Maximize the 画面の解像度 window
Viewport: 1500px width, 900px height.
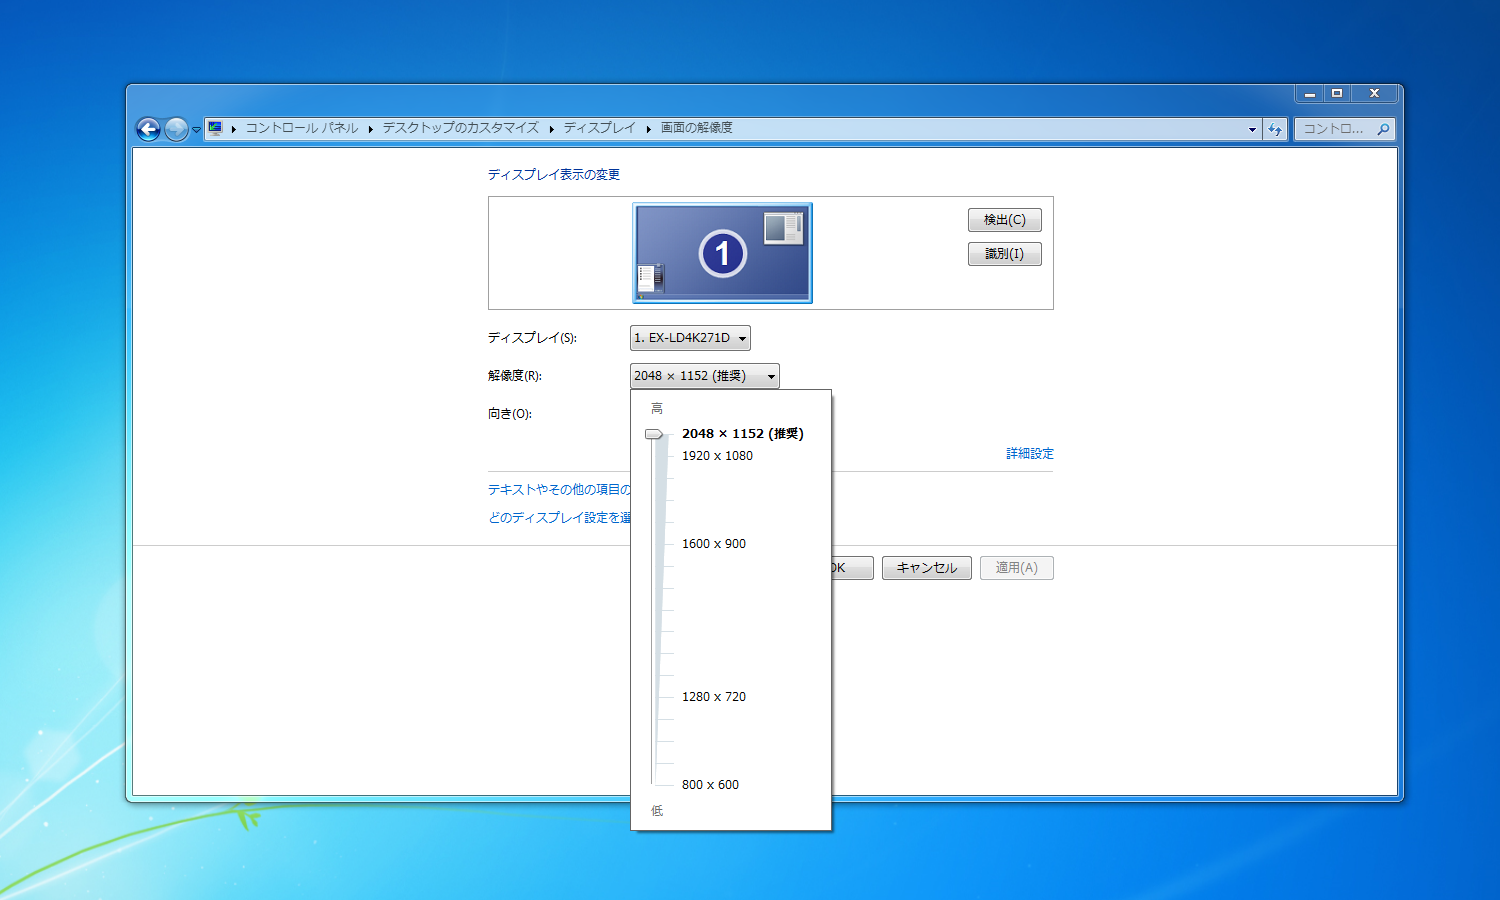click(x=1337, y=94)
